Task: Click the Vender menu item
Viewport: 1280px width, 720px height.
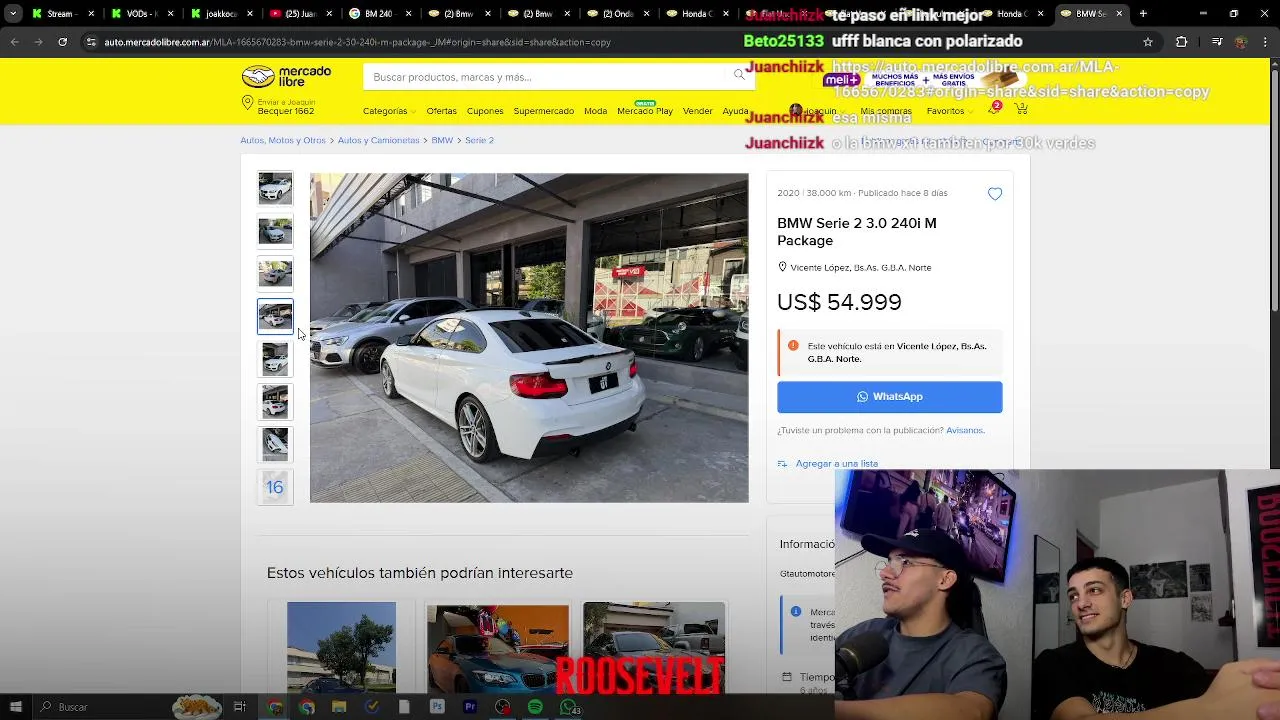Action: pyautogui.click(x=697, y=111)
